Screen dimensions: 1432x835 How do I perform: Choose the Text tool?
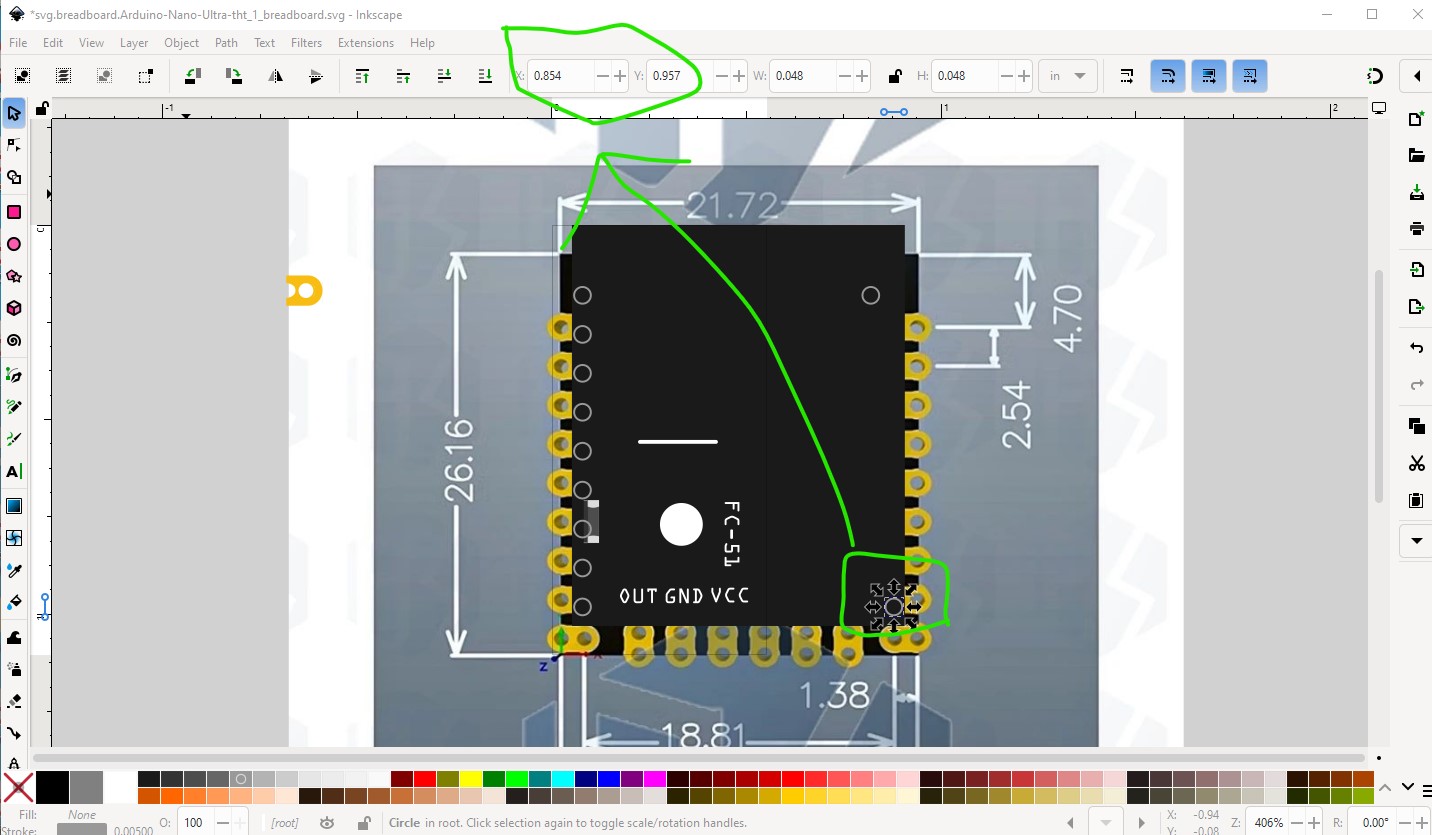tap(14, 471)
